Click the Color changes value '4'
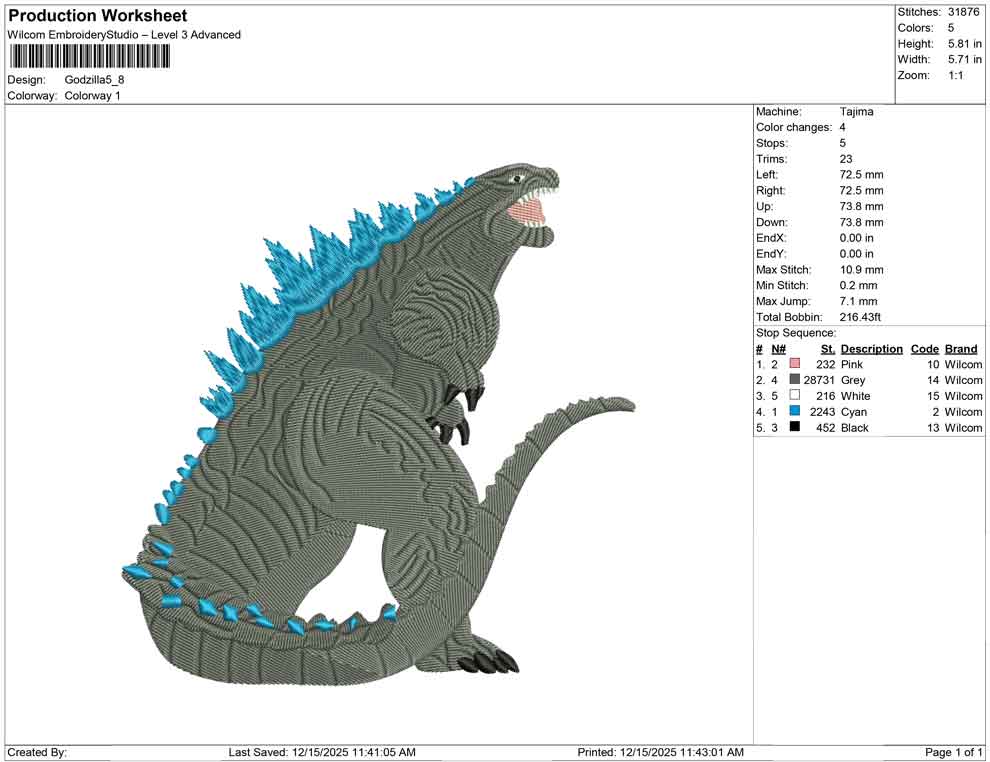990x762 pixels. (843, 128)
